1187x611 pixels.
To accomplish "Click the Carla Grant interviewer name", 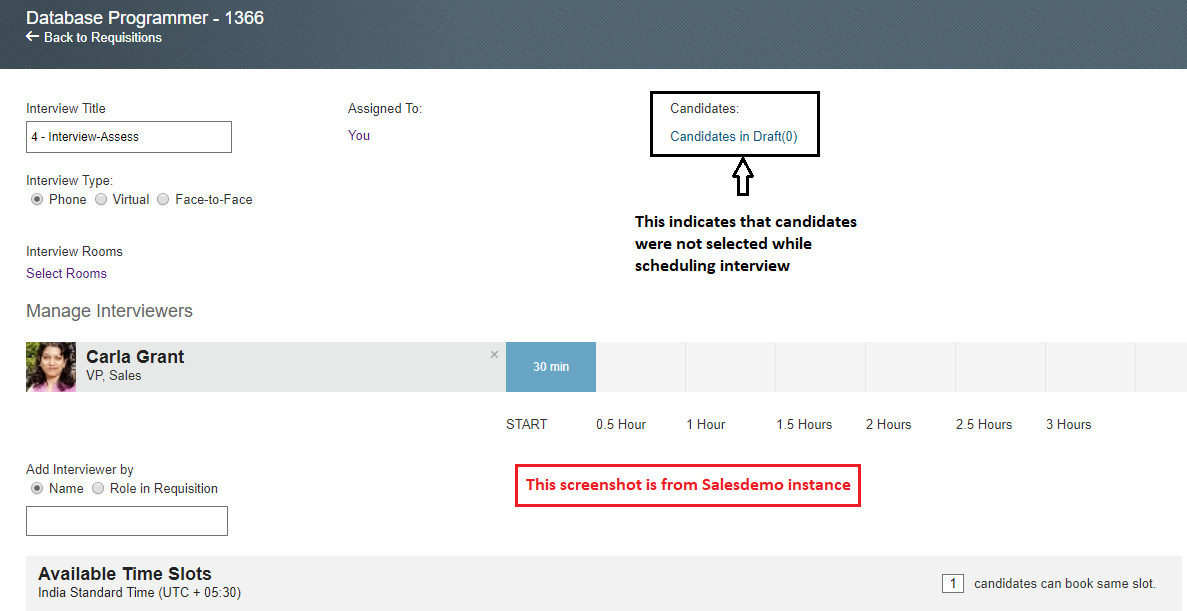I will point(136,357).
